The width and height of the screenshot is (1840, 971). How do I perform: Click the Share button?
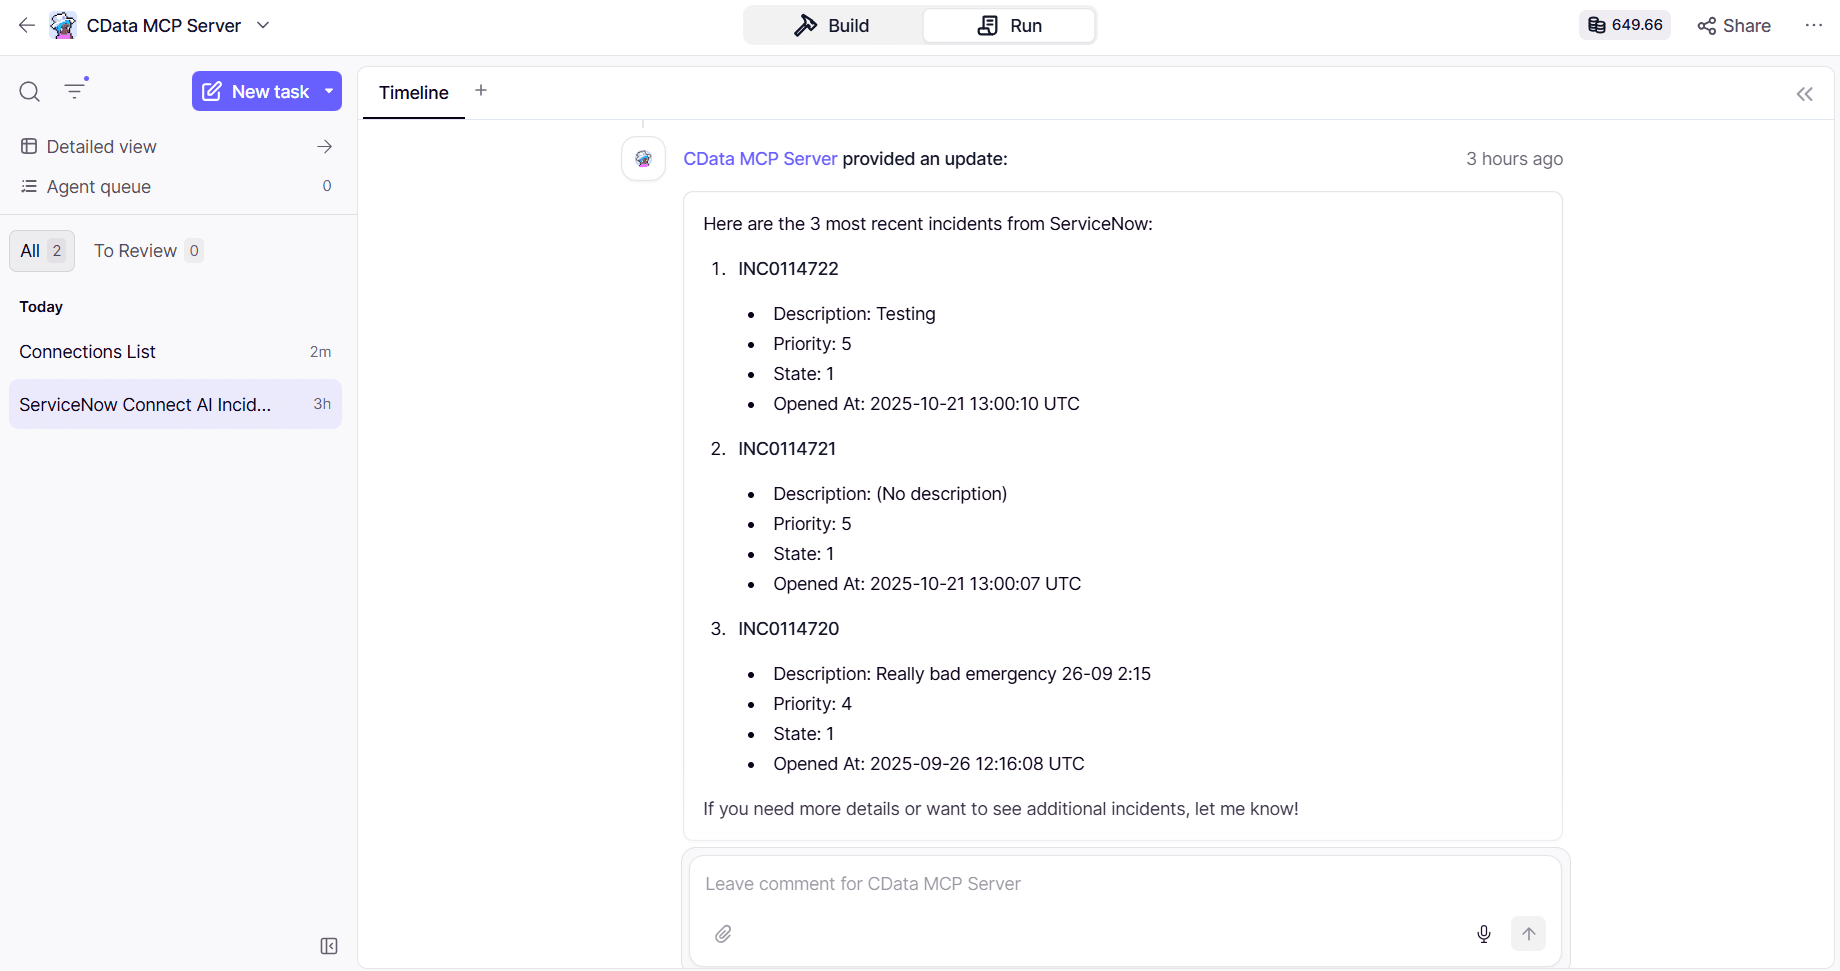point(1734,26)
